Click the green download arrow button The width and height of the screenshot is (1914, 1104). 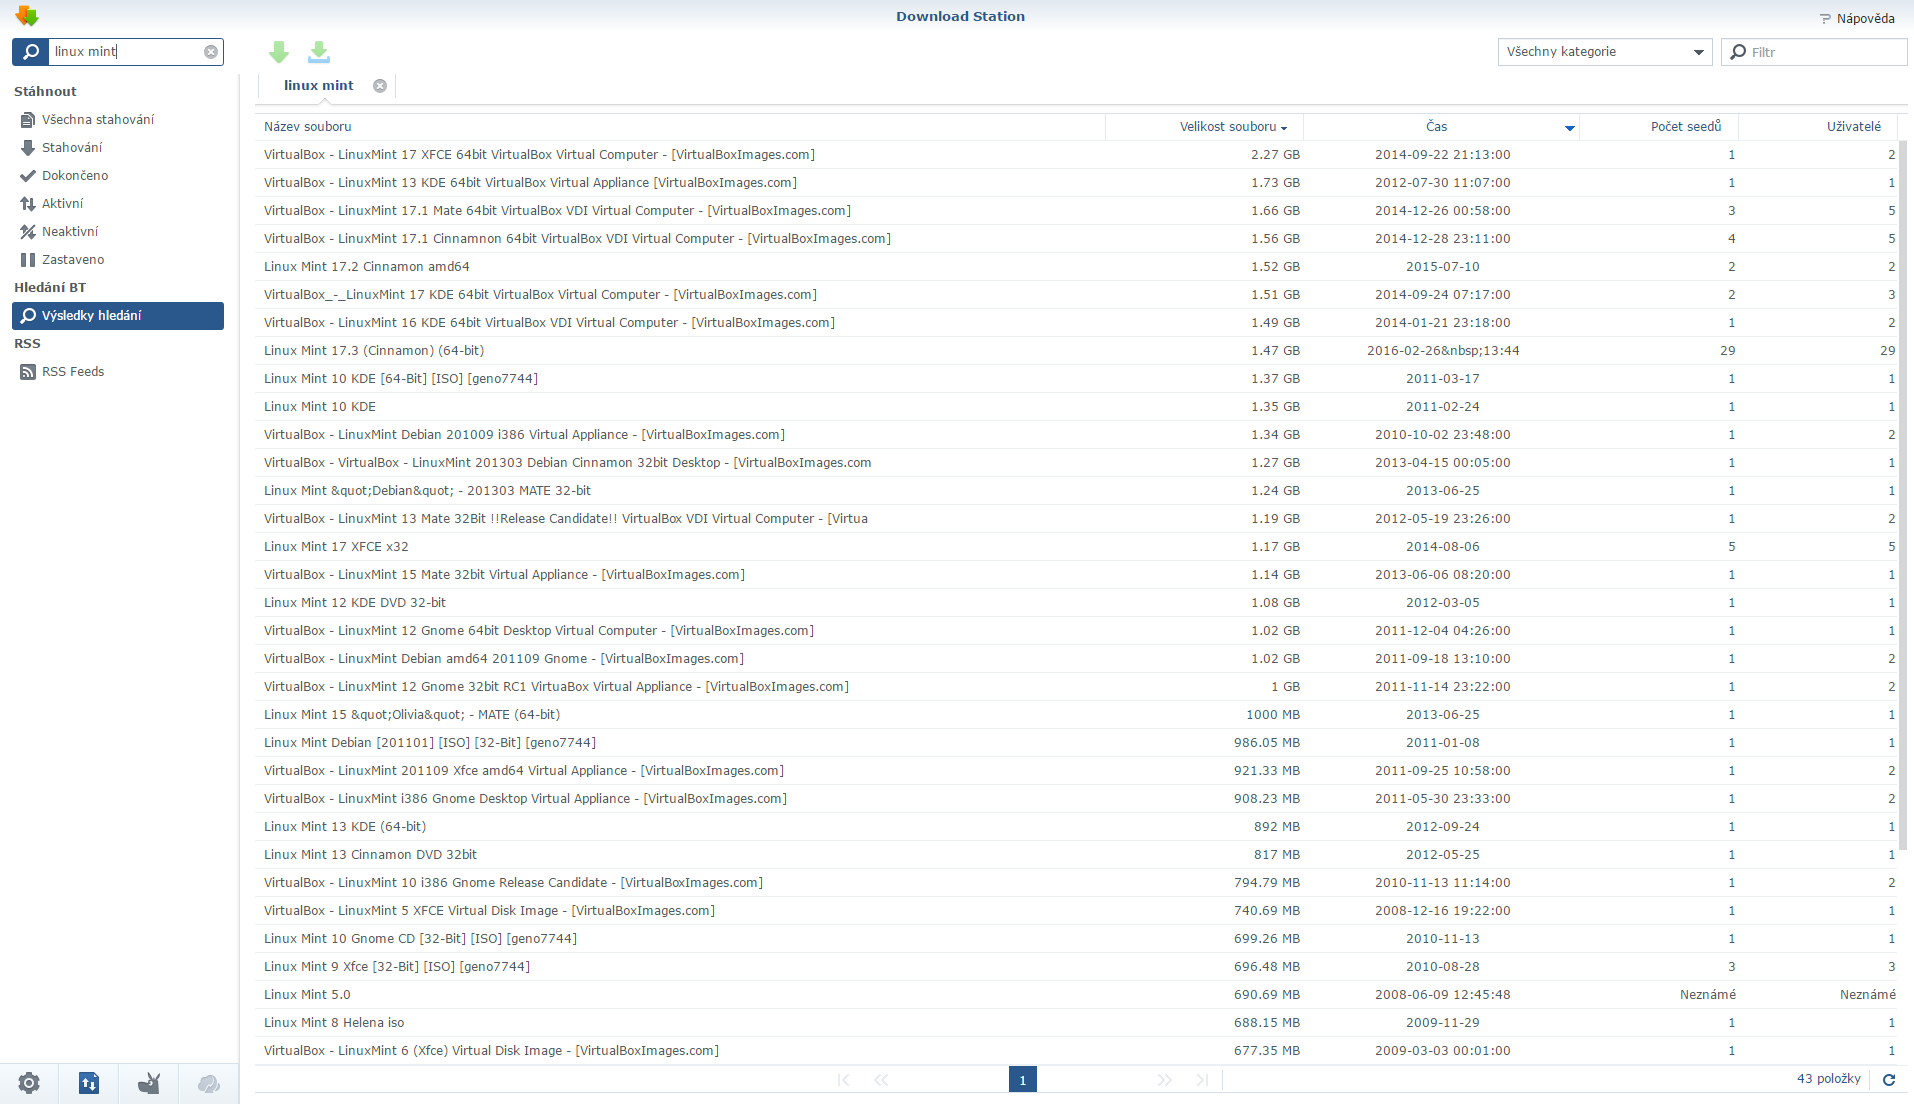point(279,52)
